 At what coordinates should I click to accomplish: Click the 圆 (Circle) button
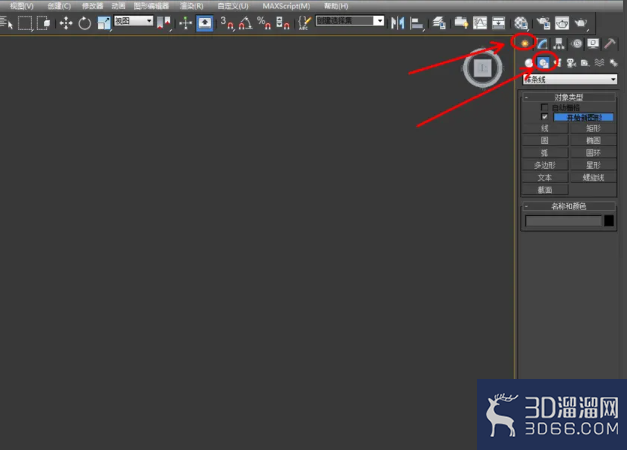[x=545, y=140]
